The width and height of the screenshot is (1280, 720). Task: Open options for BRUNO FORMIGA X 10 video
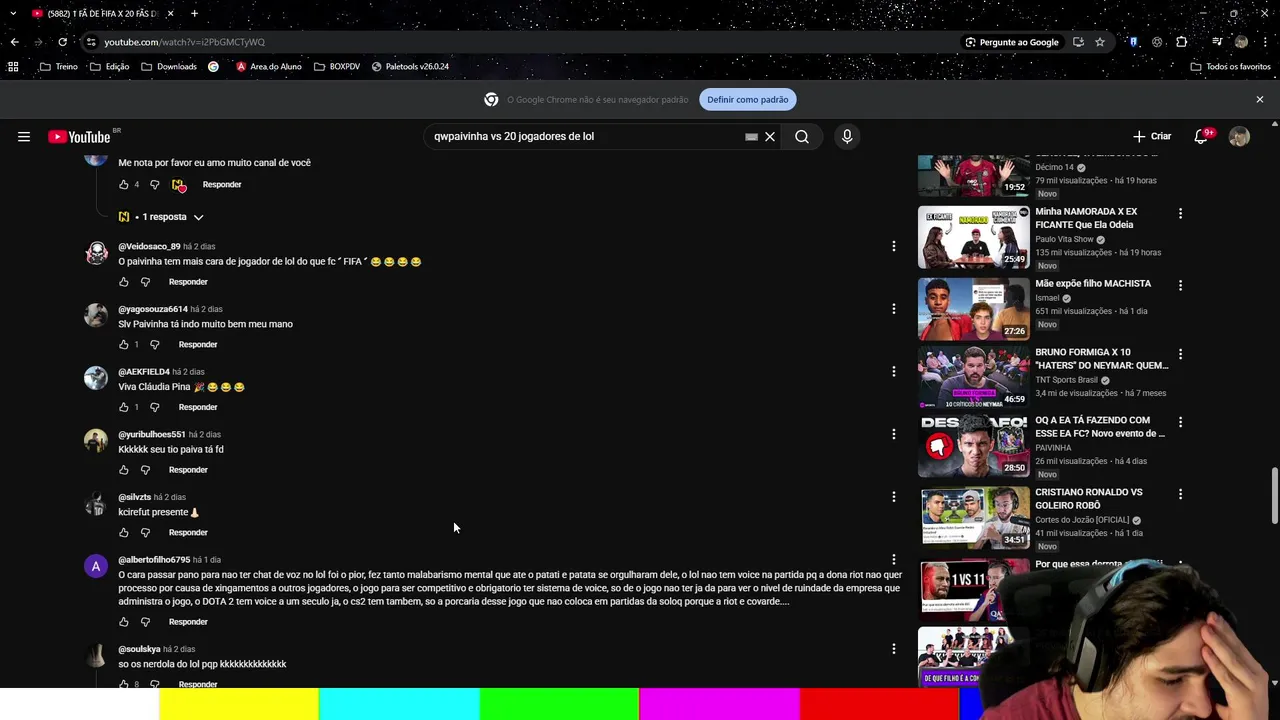point(1180,353)
